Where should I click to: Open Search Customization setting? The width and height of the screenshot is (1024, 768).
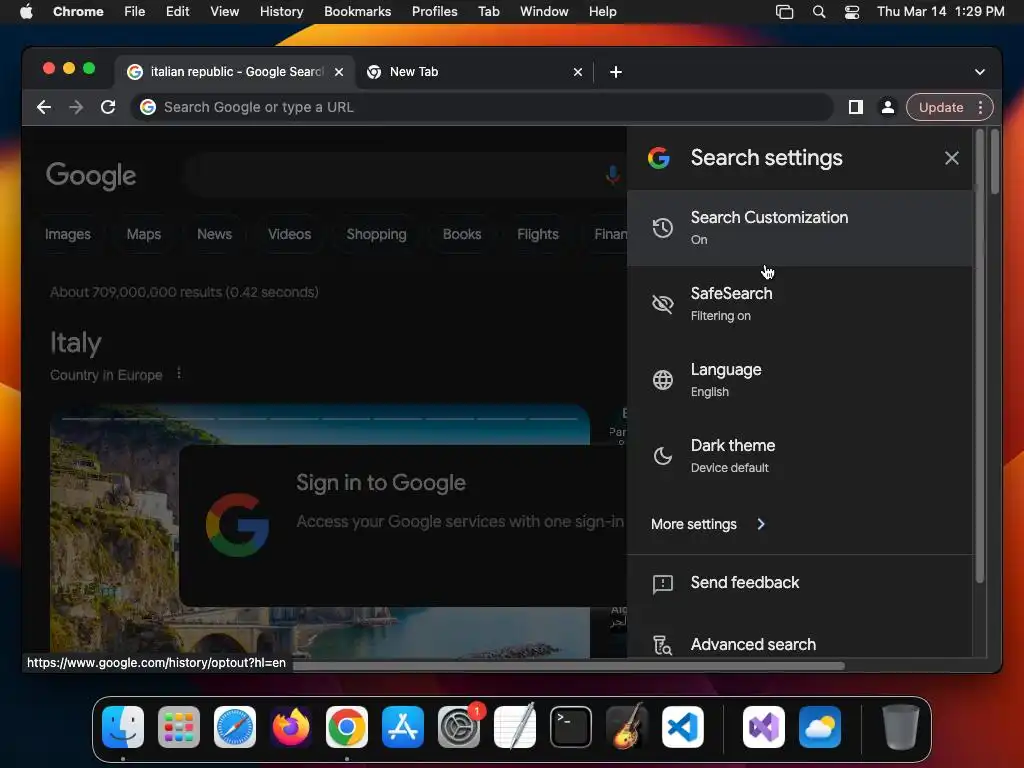pyautogui.click(x=800, y=228)
